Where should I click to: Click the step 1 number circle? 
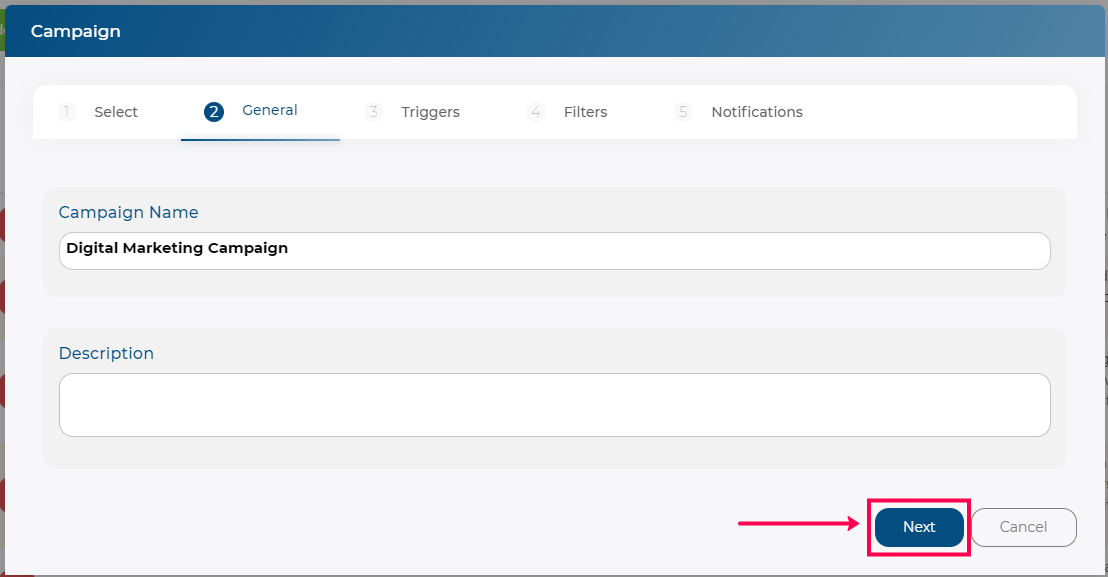click(x=66, y=112)
